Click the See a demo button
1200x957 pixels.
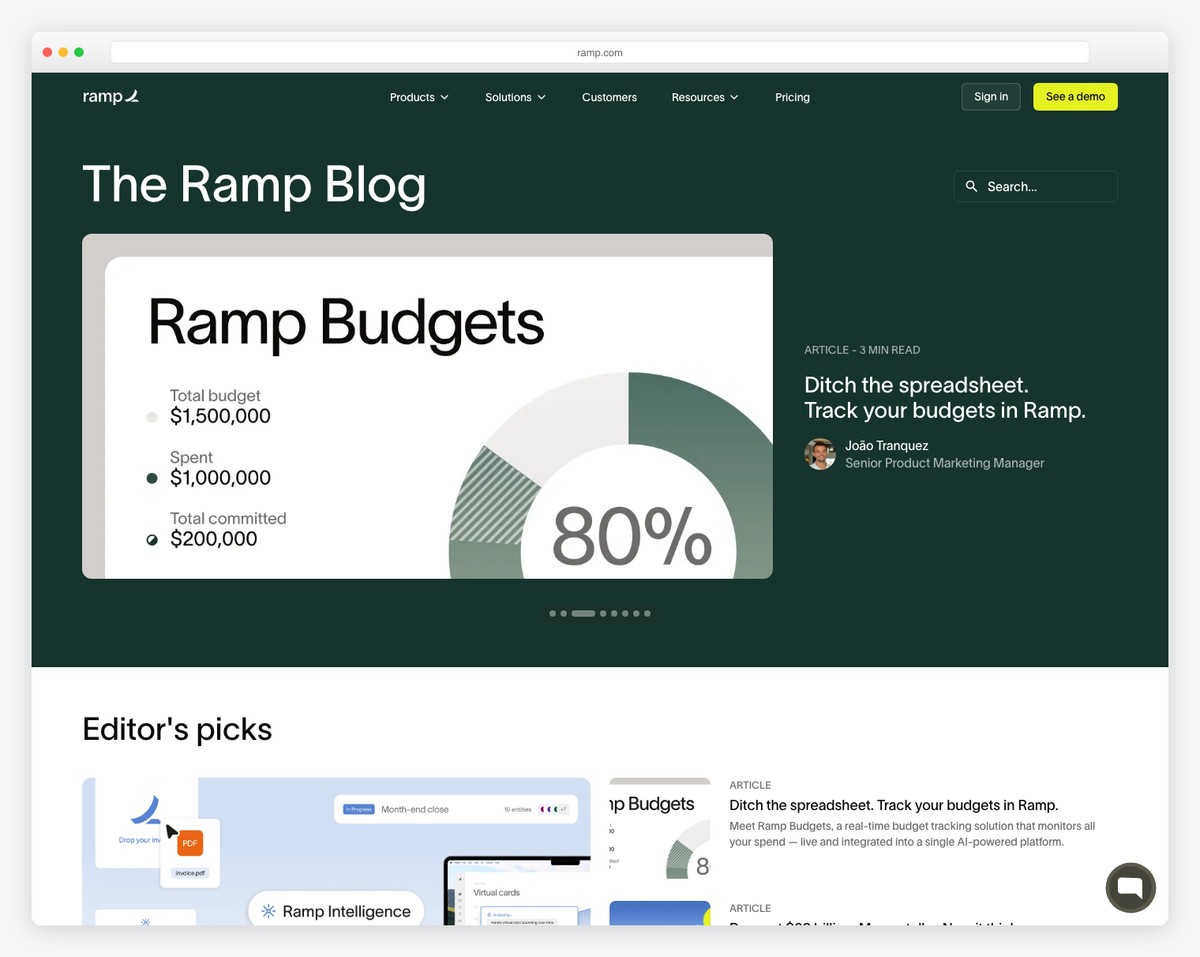[1075, 96]
